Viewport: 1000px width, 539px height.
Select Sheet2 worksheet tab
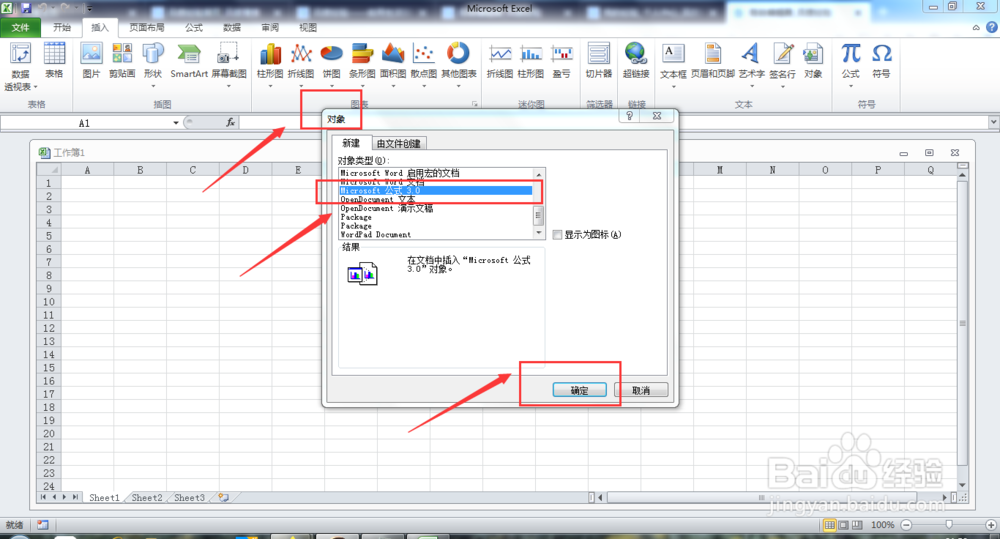click(147, 498)
